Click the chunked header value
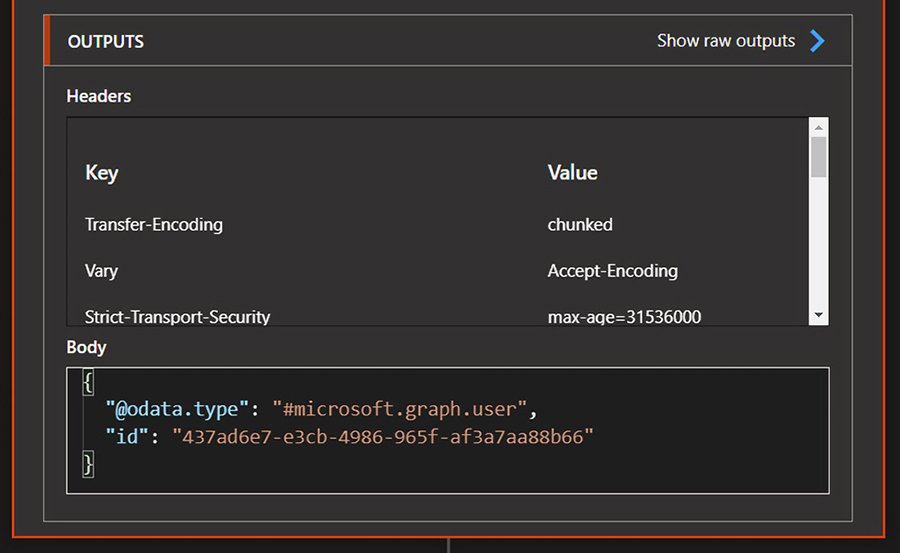The image size is (900, 553). [x=580, y=225]
